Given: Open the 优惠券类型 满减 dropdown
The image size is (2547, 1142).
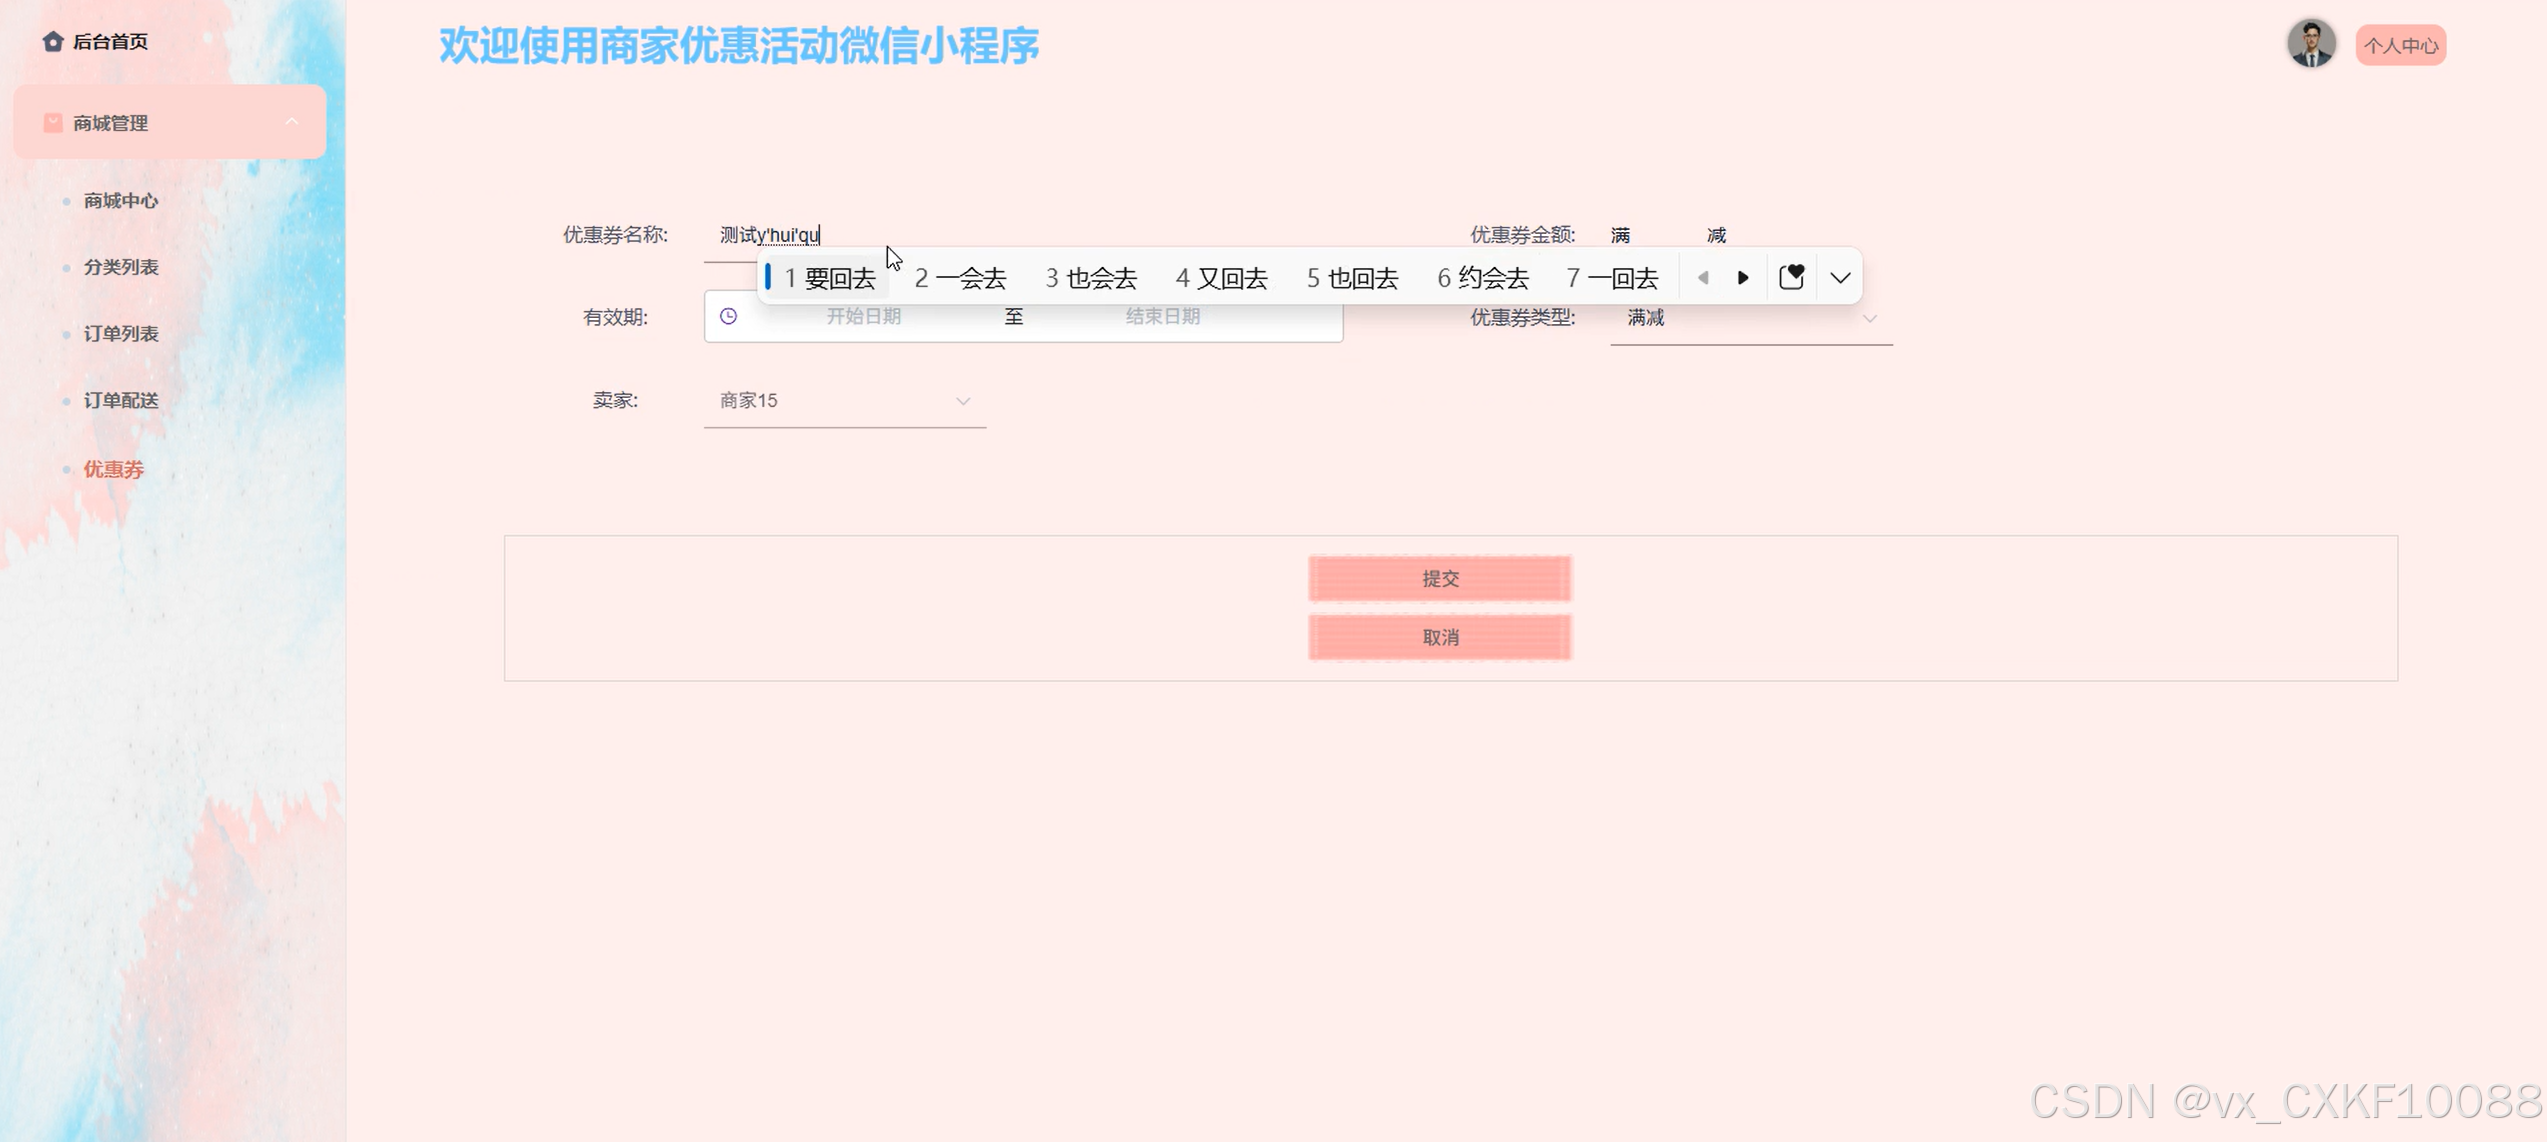Looking at the screenshot, I should (1750, 318).
